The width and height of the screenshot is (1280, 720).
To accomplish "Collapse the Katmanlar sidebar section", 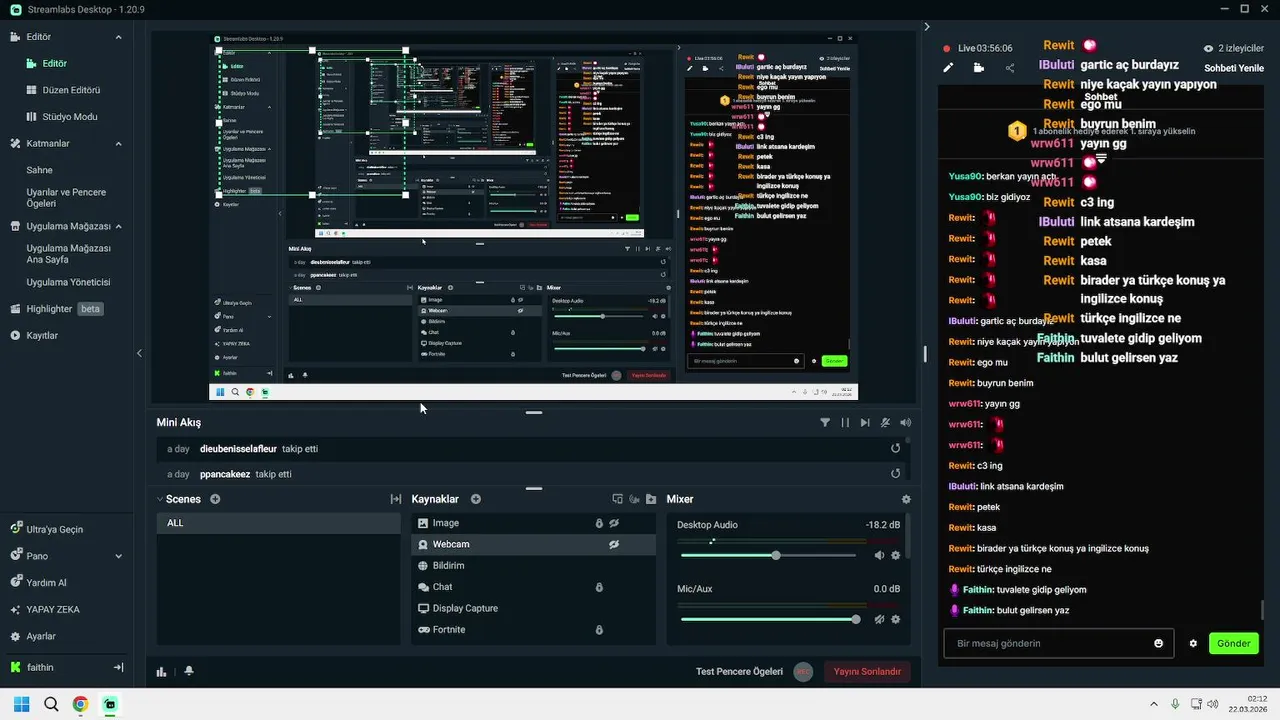I will (118, 143).
